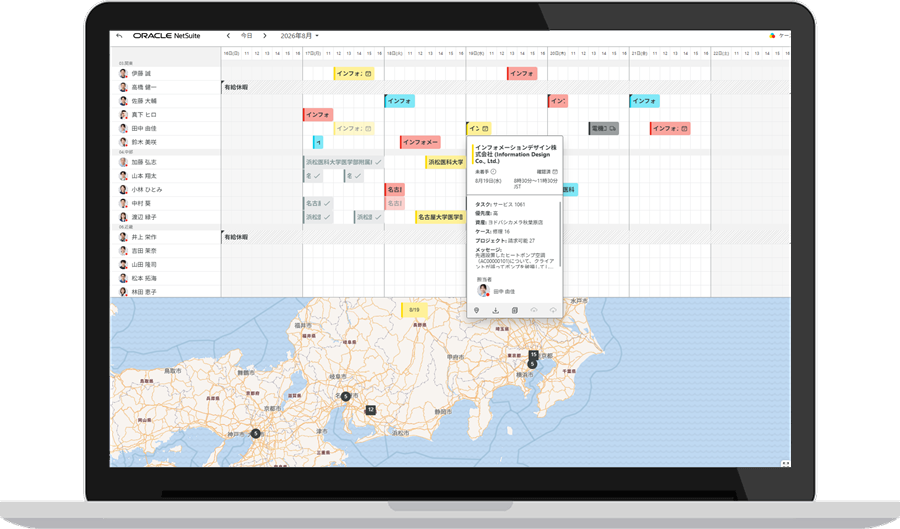
Task: Select resource row 松本 拓海
Action: pyautogui.click(x=165, y=278)
